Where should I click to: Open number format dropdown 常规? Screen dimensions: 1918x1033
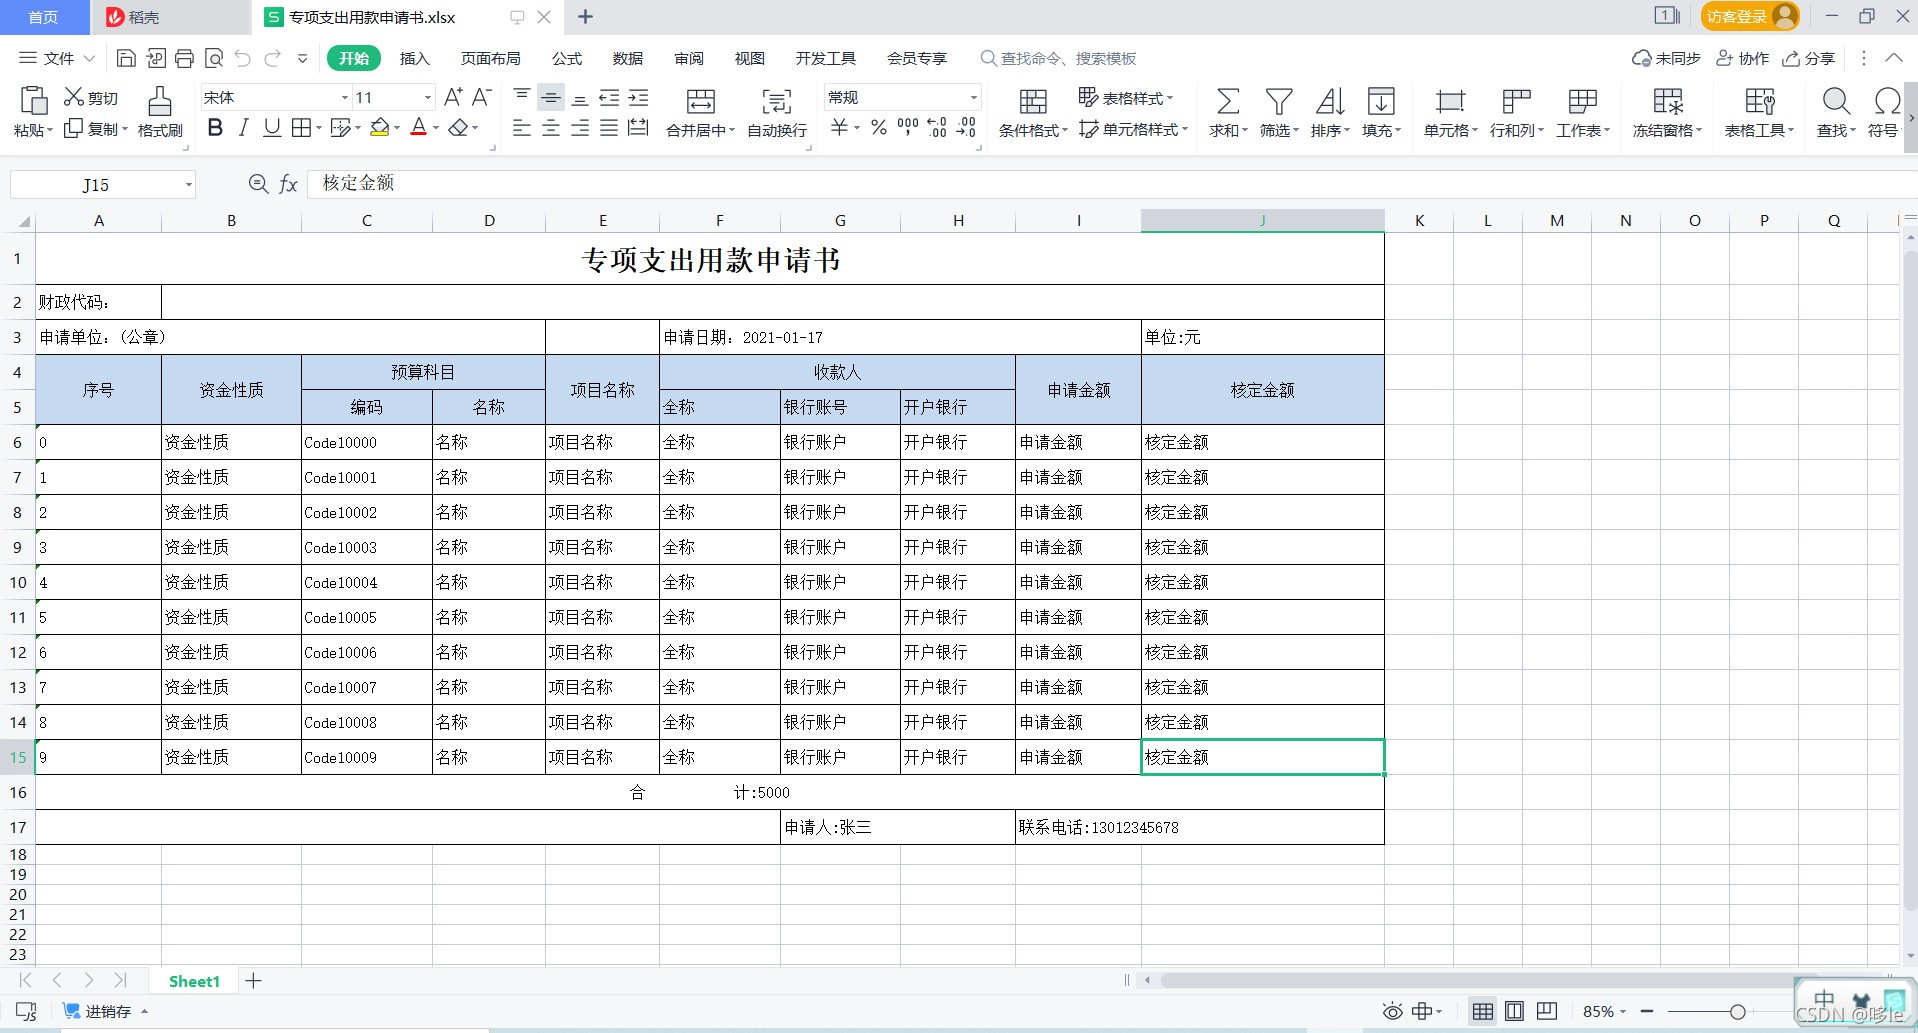click(973, 97)
